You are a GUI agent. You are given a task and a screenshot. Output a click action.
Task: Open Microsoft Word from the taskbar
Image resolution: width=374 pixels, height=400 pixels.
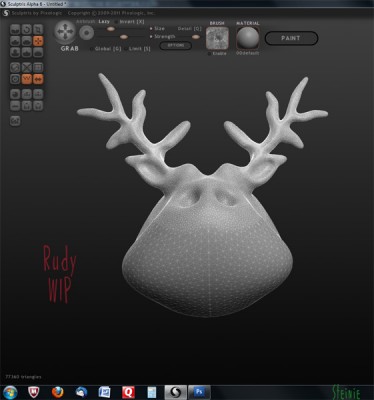[105, 393]
